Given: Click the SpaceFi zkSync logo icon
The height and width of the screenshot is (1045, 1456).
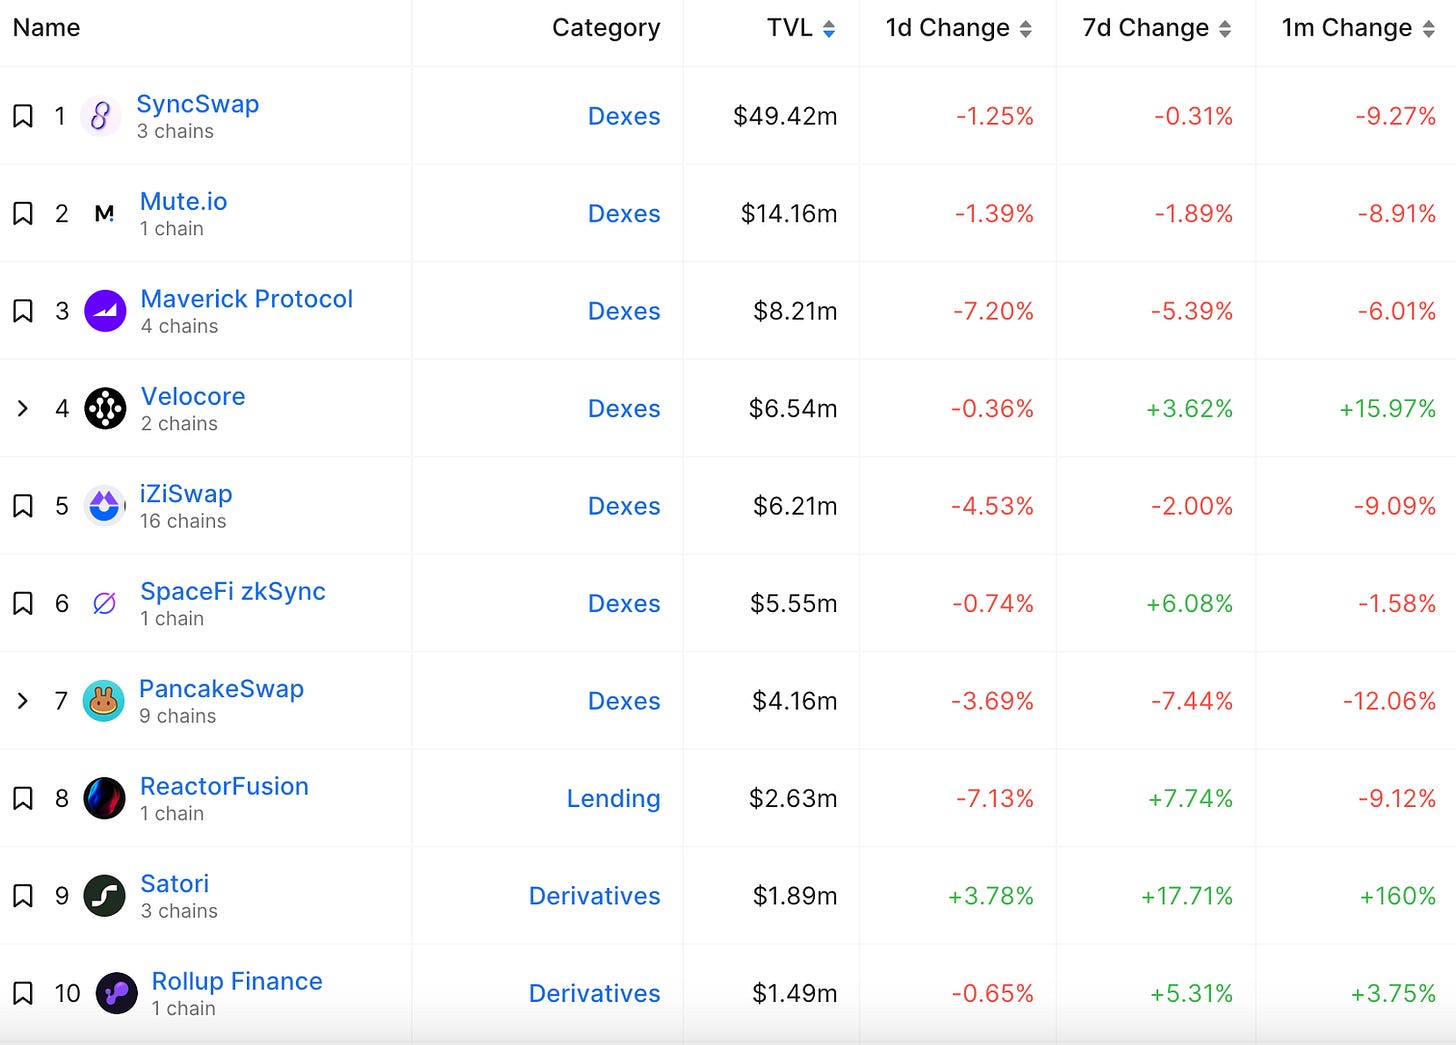Looking at the screenshot, I should coord(104,603).
